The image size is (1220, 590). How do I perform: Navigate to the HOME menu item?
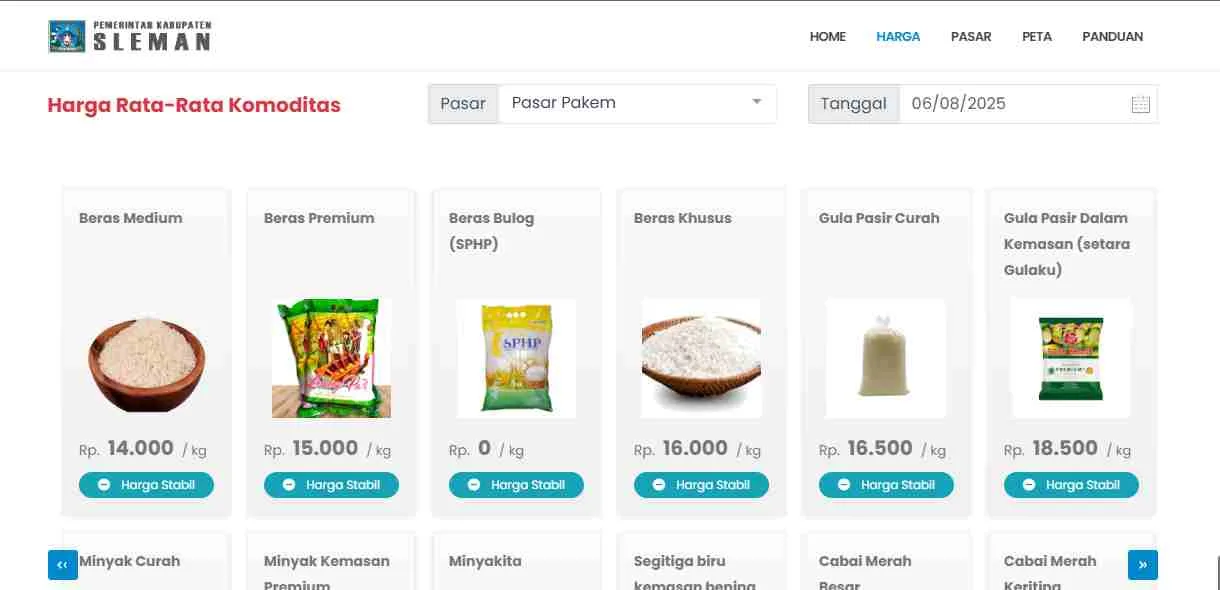pyautogui.click(x=827, y=36)
